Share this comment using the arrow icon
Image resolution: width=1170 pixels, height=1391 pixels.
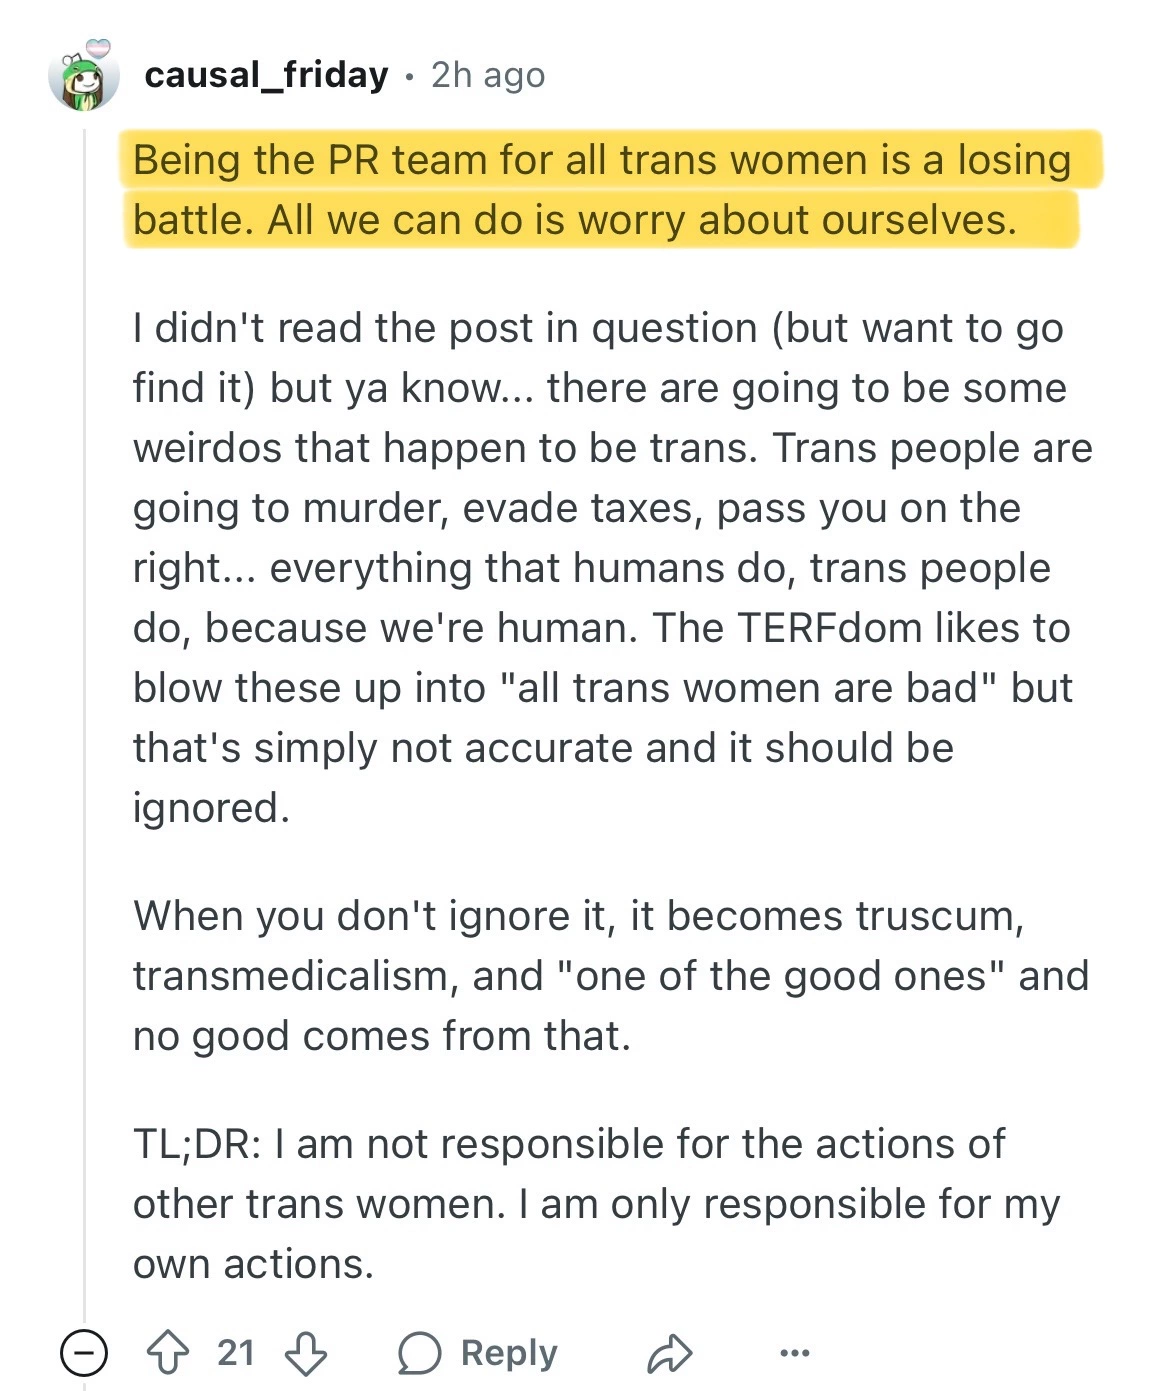click(669, 1354)
